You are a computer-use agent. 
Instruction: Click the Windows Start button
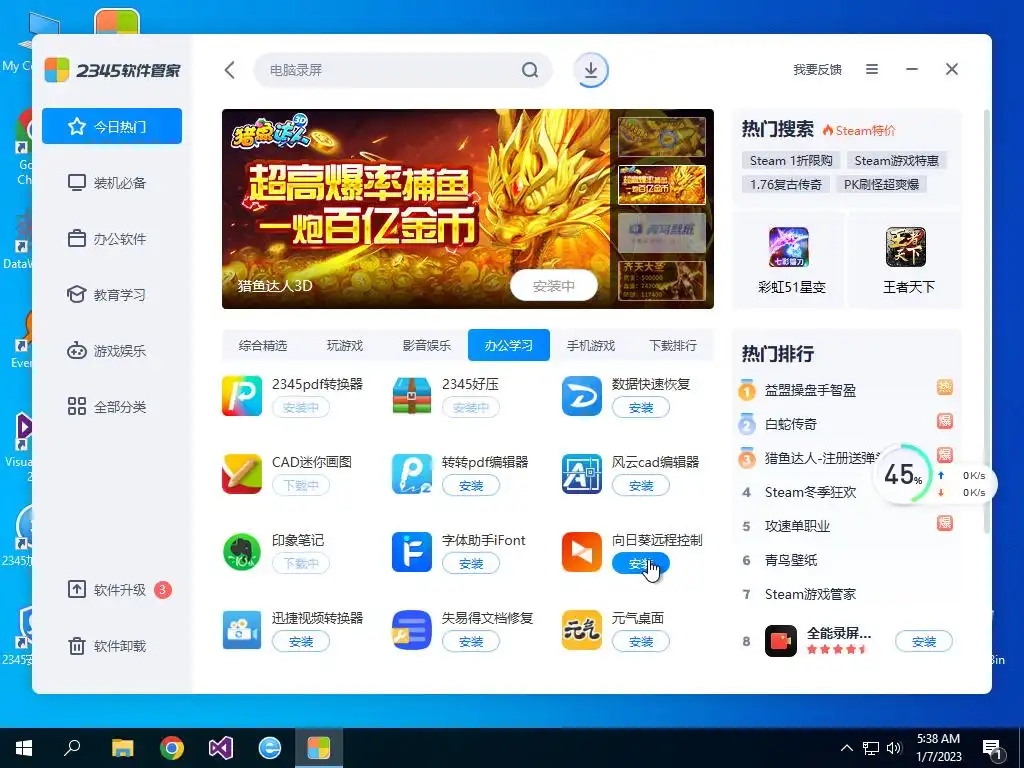click(24, 748)
